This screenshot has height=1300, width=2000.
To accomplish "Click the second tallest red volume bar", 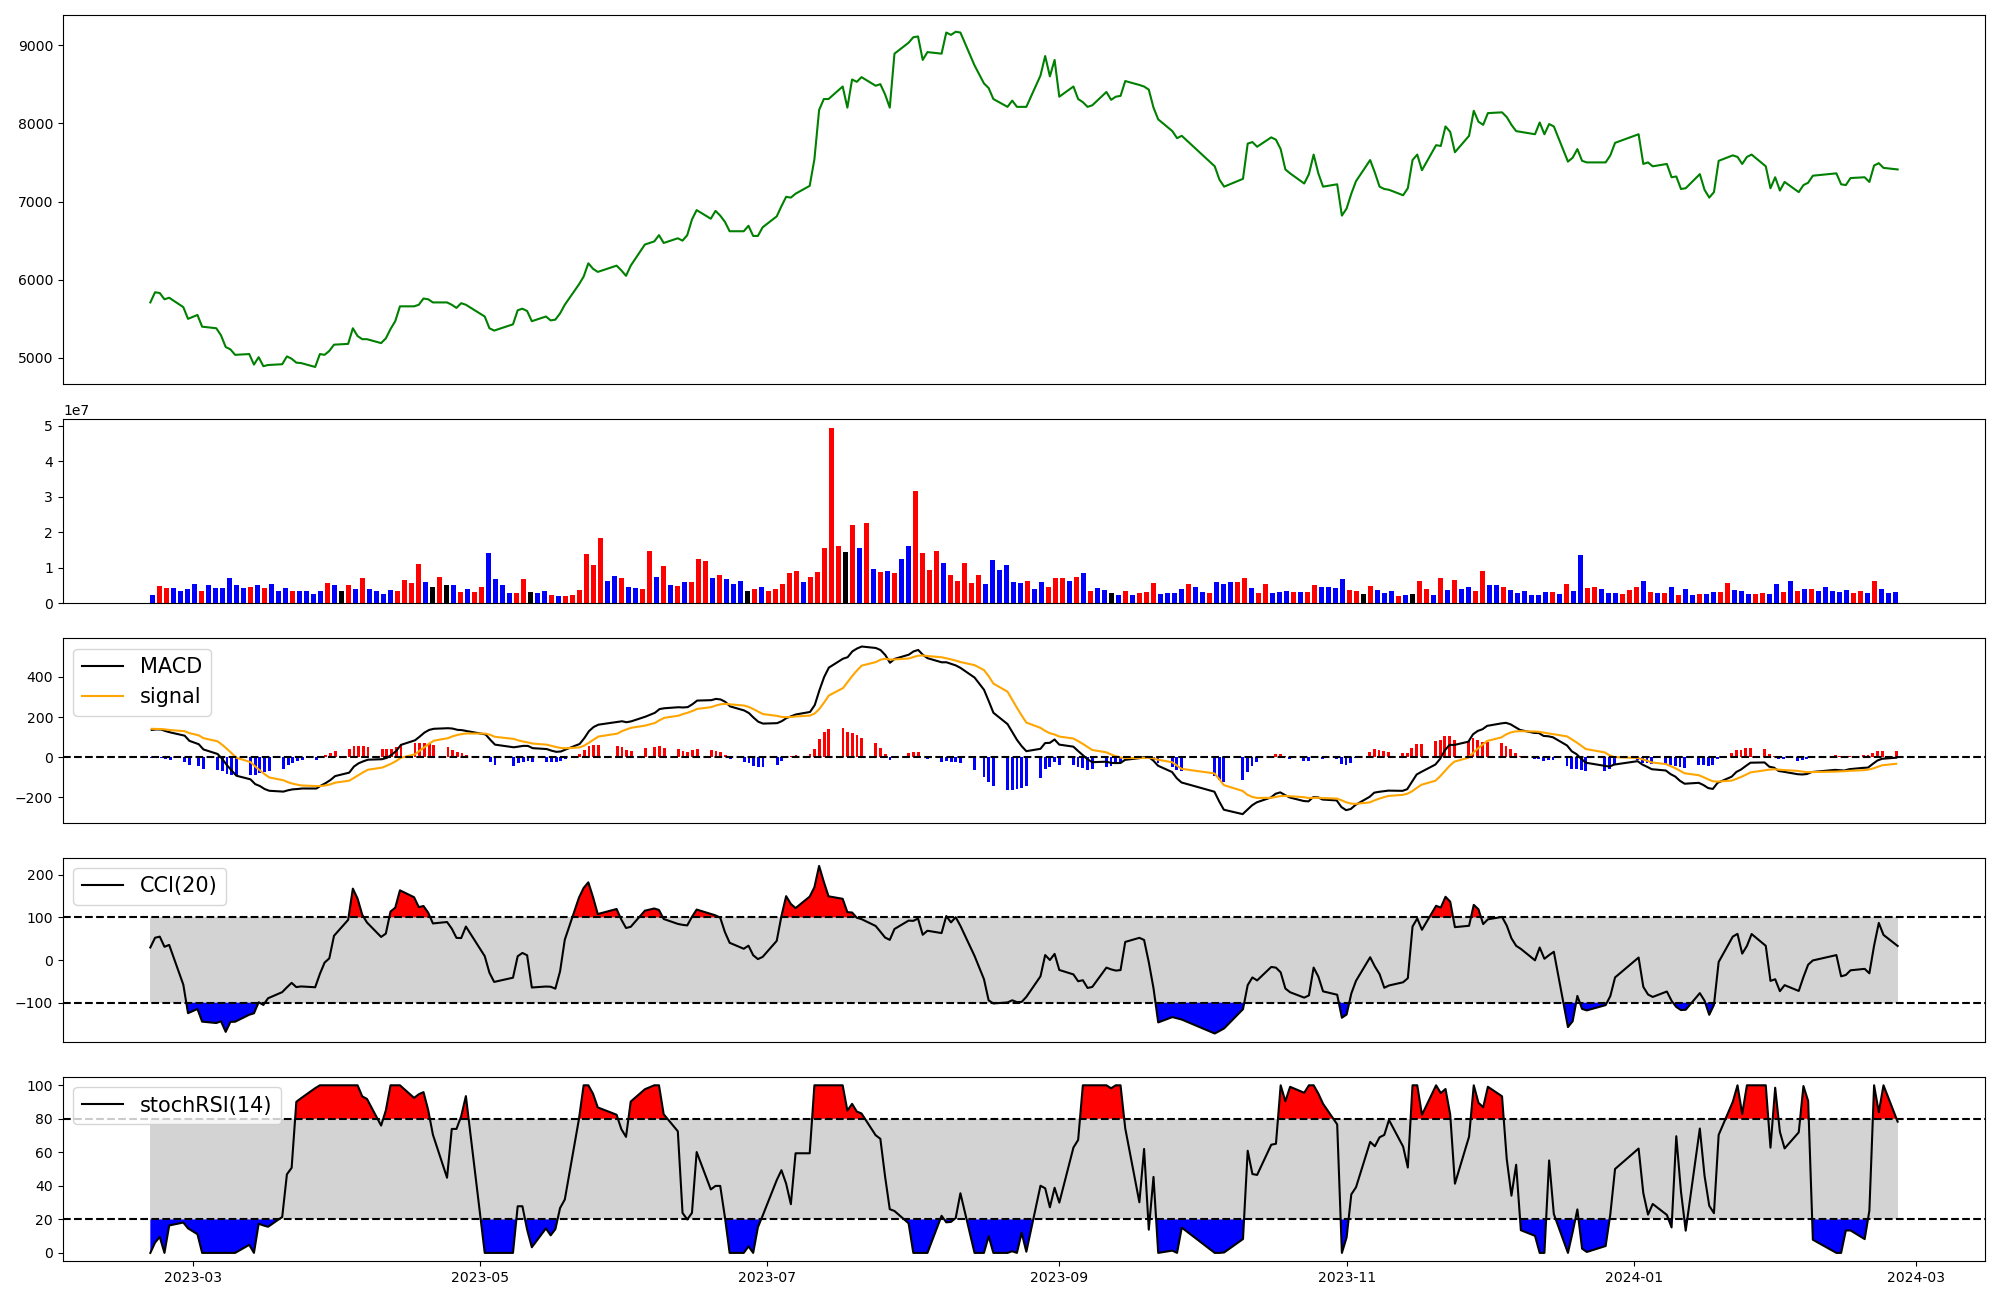I will pyautogui.click(x=915, y=547).
